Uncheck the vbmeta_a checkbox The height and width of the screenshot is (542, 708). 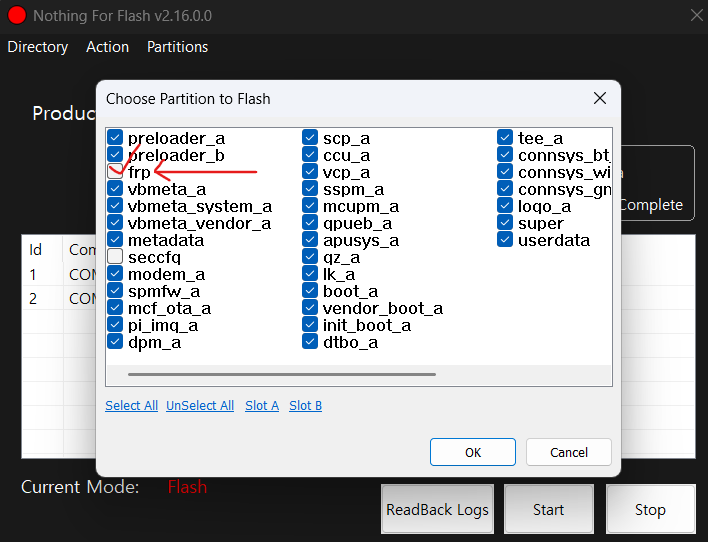click(115, 189)
